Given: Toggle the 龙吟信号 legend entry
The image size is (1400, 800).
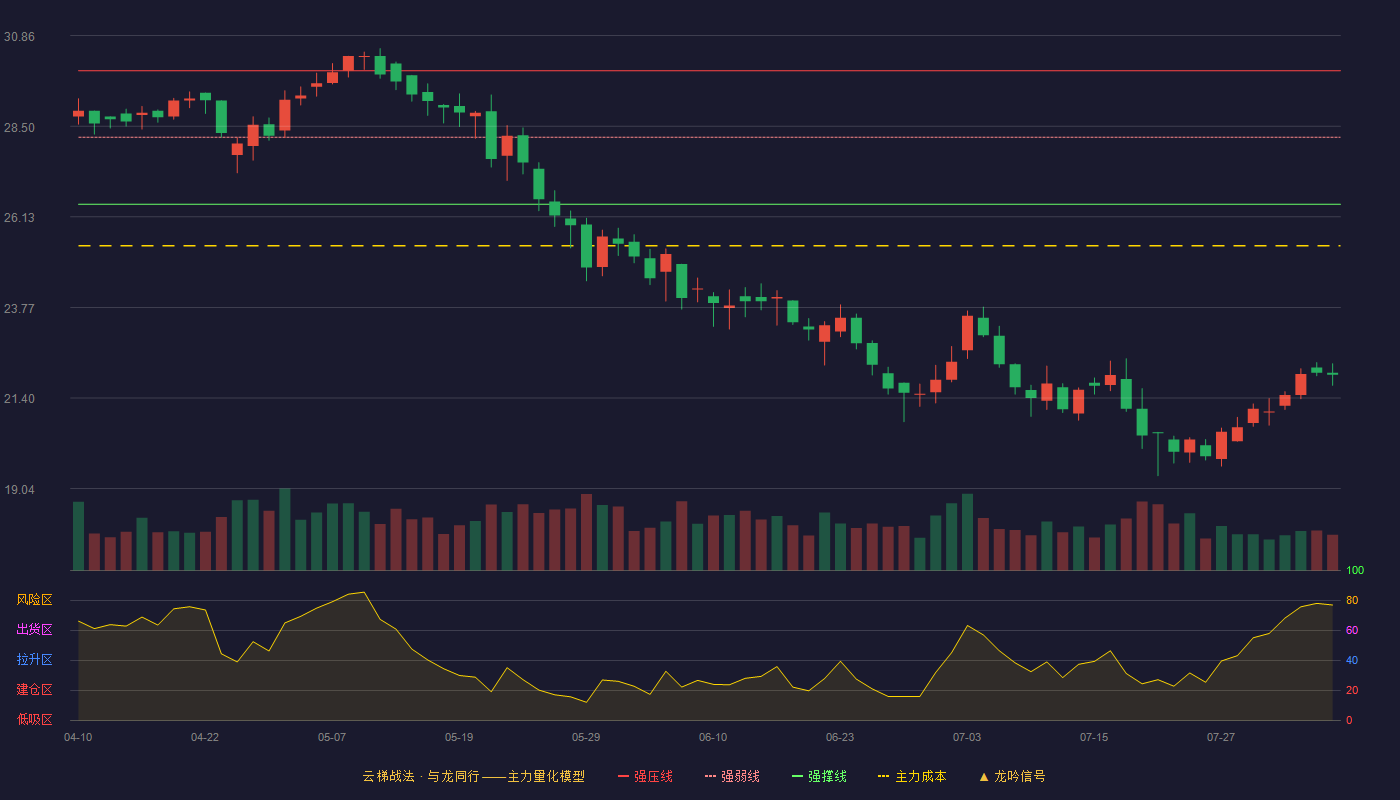Looking at the screenshot, I should (1012, 776).
